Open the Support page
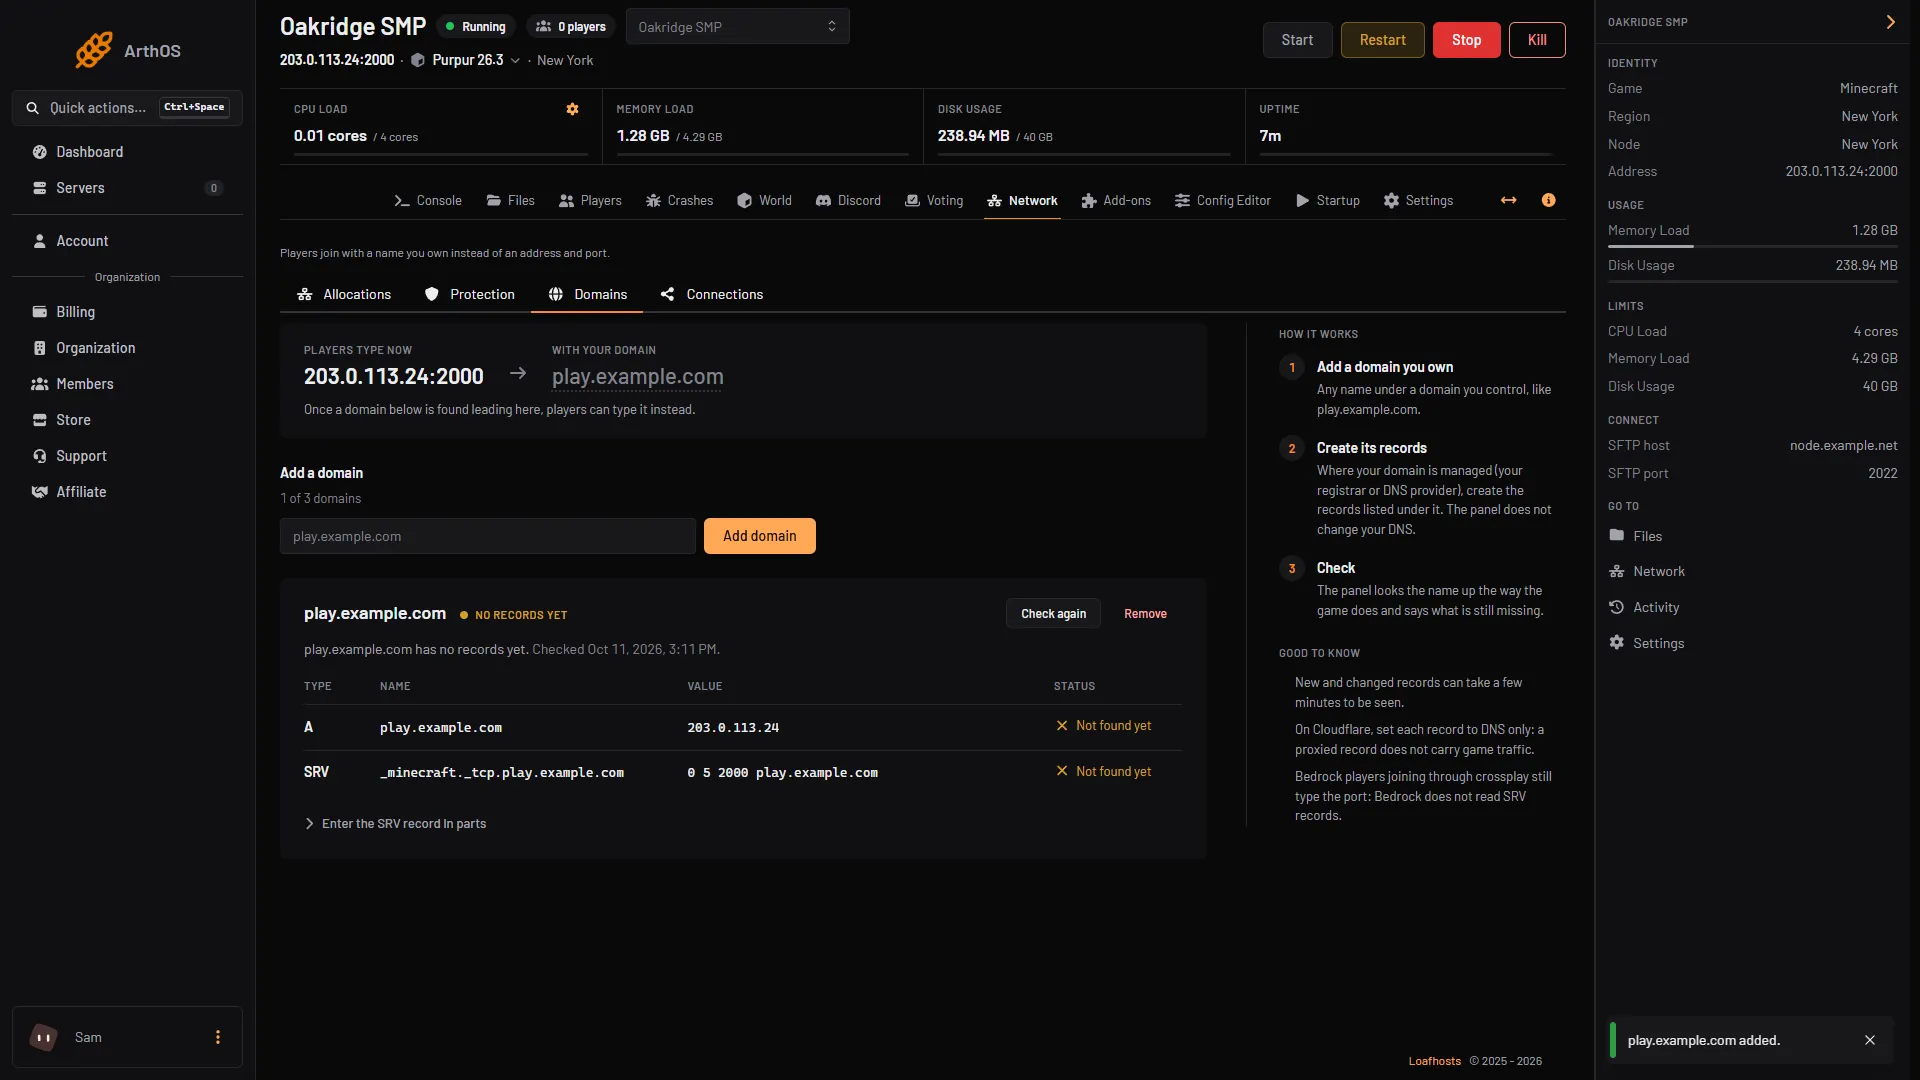This screenshot has width=1920, height=1080. pos(127,456)
